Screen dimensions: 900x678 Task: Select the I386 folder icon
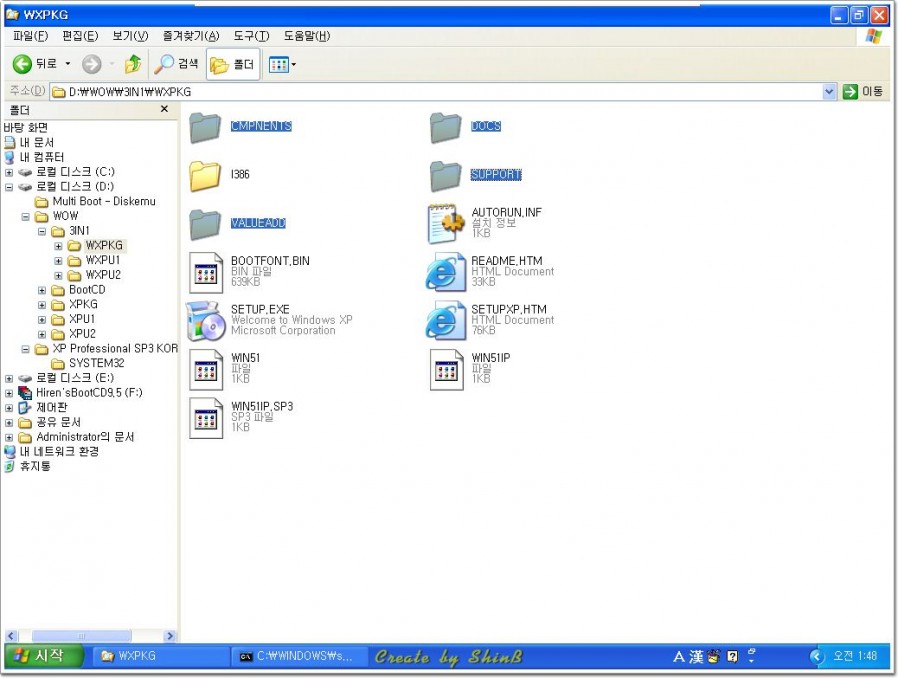(x=205, y=175)
